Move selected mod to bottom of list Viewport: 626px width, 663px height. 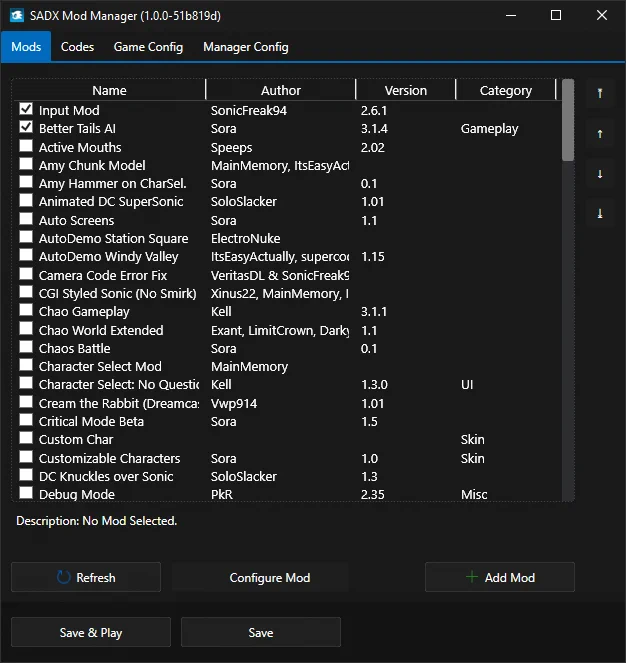(600, 214)
